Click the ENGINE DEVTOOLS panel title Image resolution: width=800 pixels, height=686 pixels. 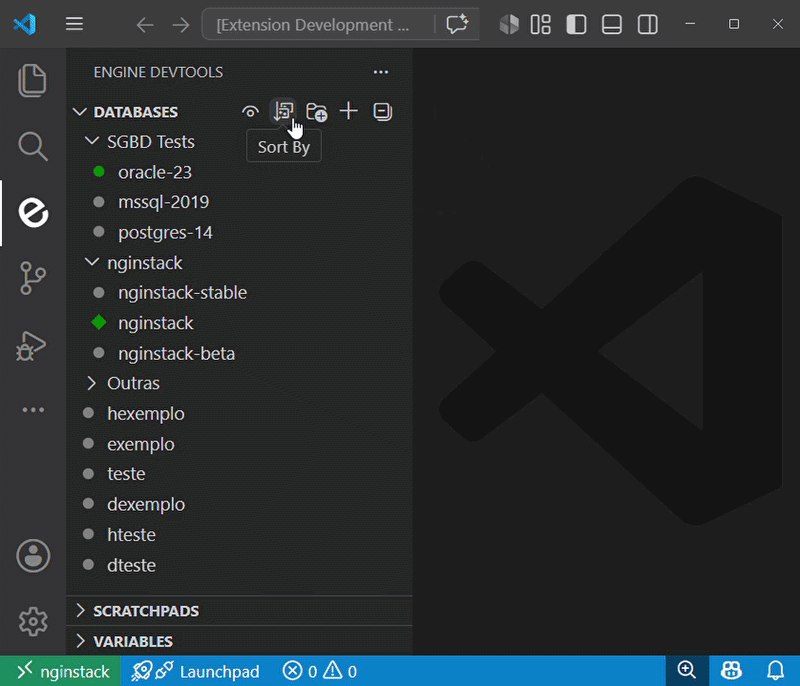(x=158, y=72)
